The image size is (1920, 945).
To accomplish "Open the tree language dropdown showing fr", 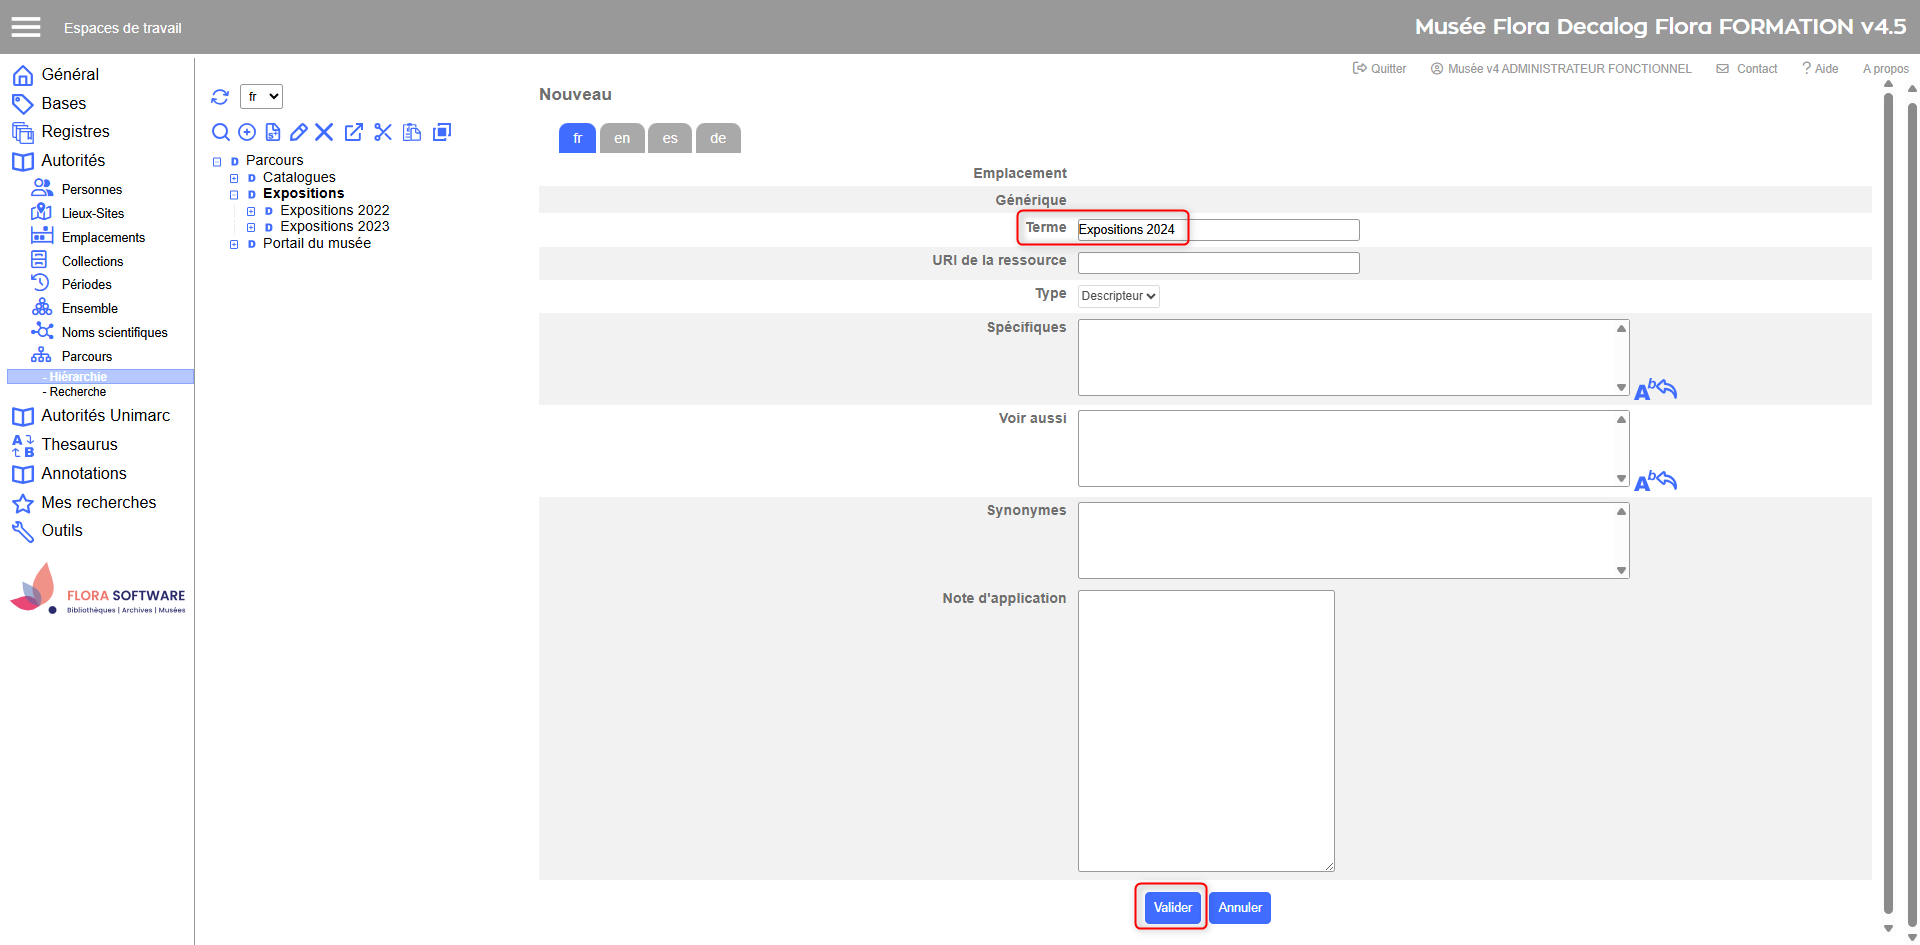I will tap(261, 96).
